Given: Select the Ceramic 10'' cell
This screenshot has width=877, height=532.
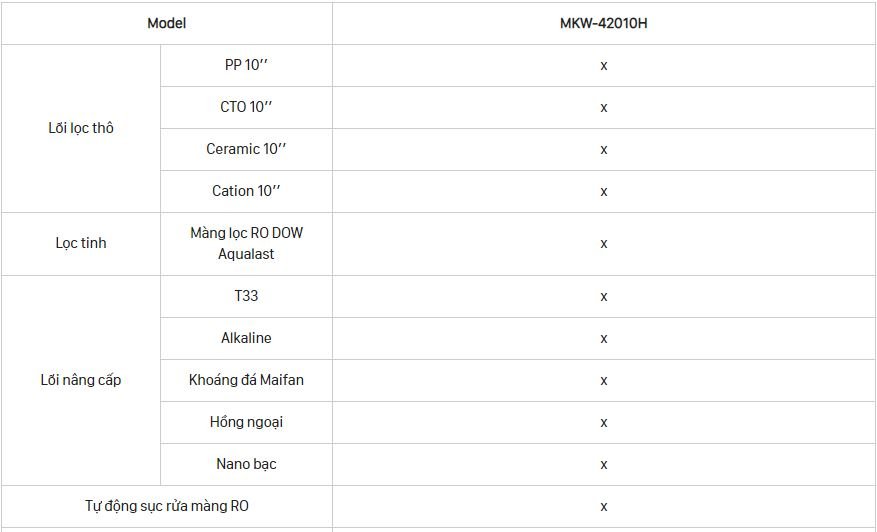Looking at the screenshot, I should pos(246,149).
